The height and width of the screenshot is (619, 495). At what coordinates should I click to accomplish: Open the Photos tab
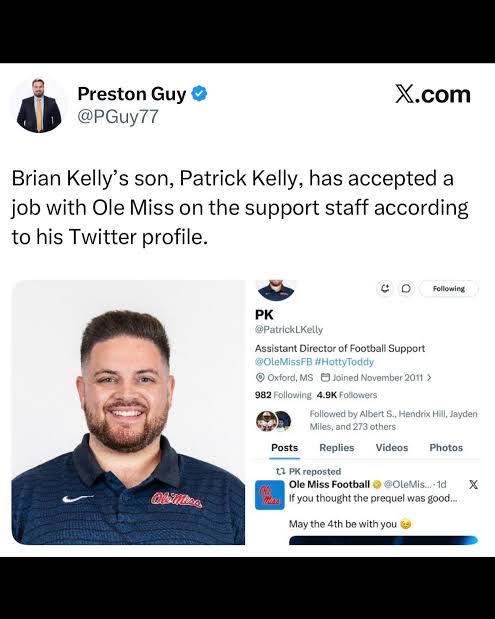pyautogui.click(x=446, y=448)
